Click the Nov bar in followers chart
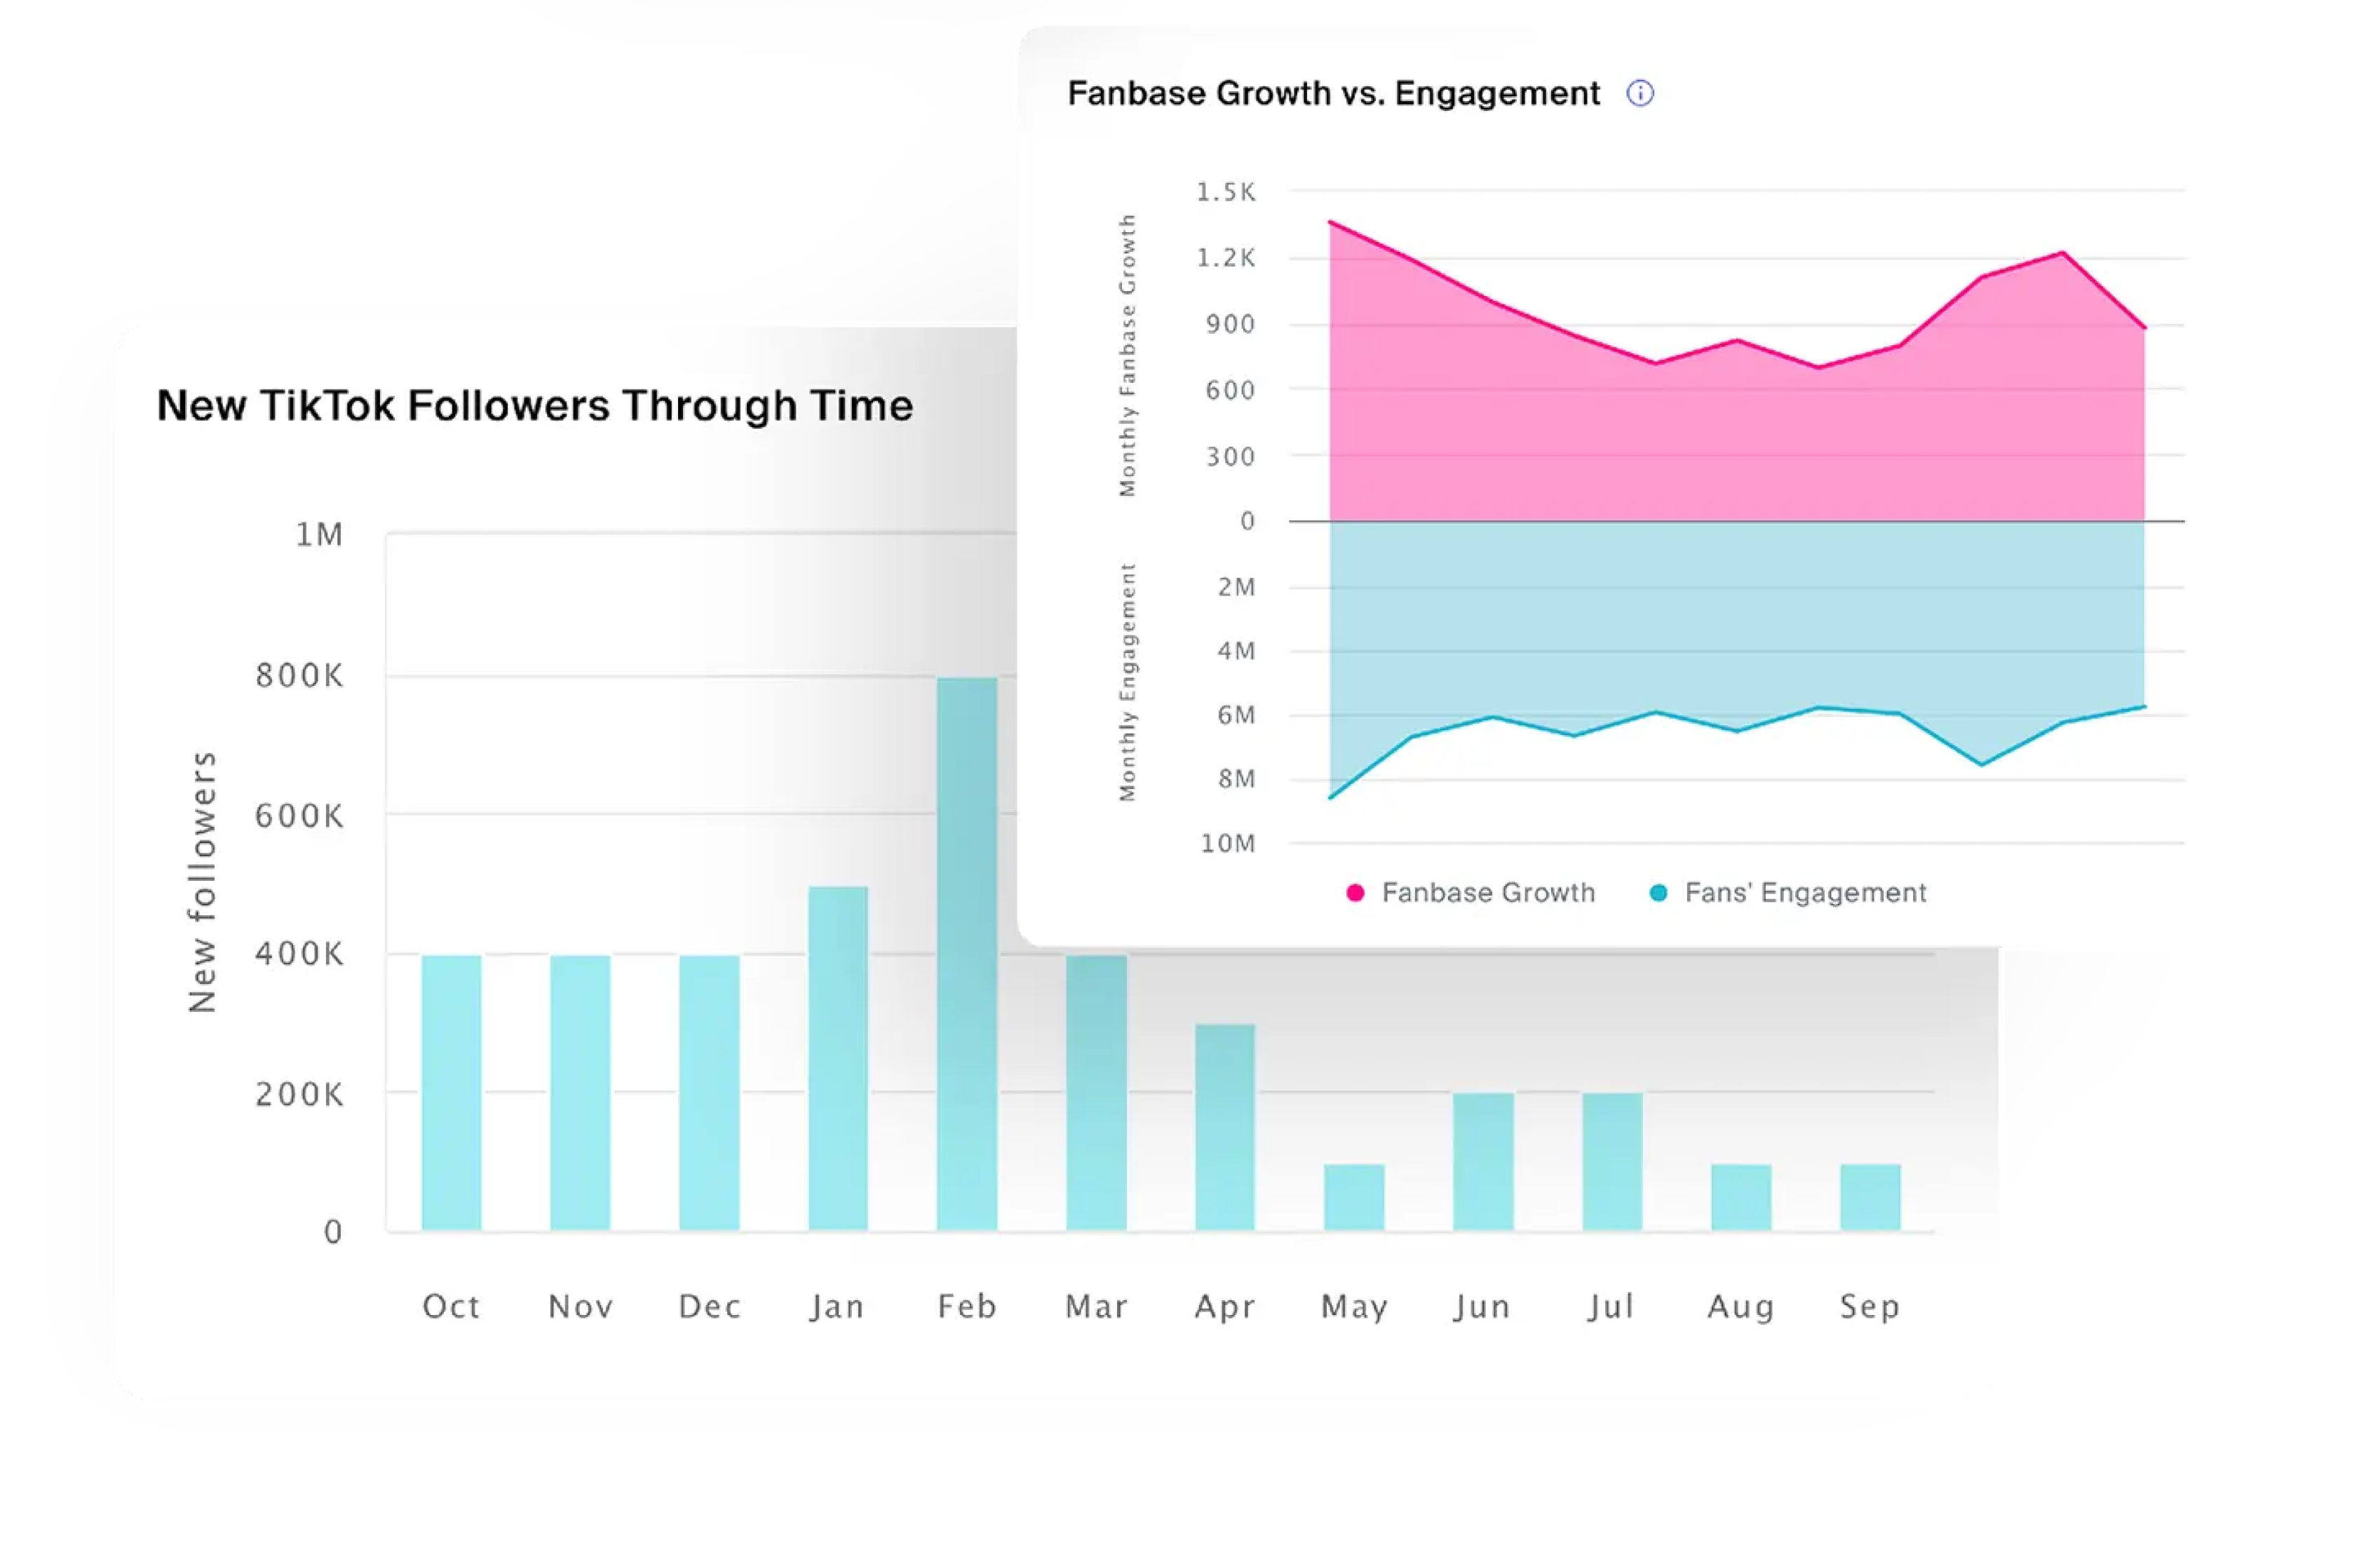The height and width of the screenshot is (1552, 2380). coord(580,1092)
